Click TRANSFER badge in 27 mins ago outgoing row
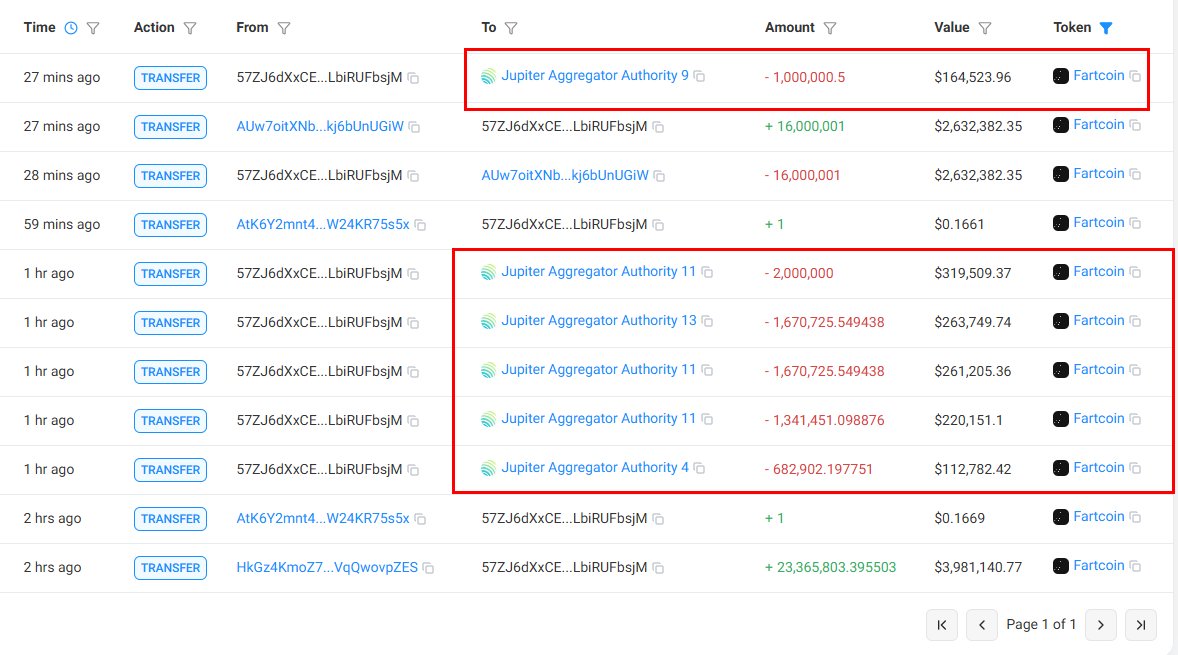The height and width of the screenshot is (655, 1178). point(171,77)
